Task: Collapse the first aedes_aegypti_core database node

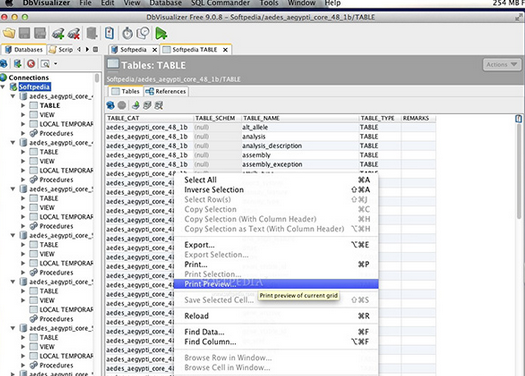Action: coord(13,96)
